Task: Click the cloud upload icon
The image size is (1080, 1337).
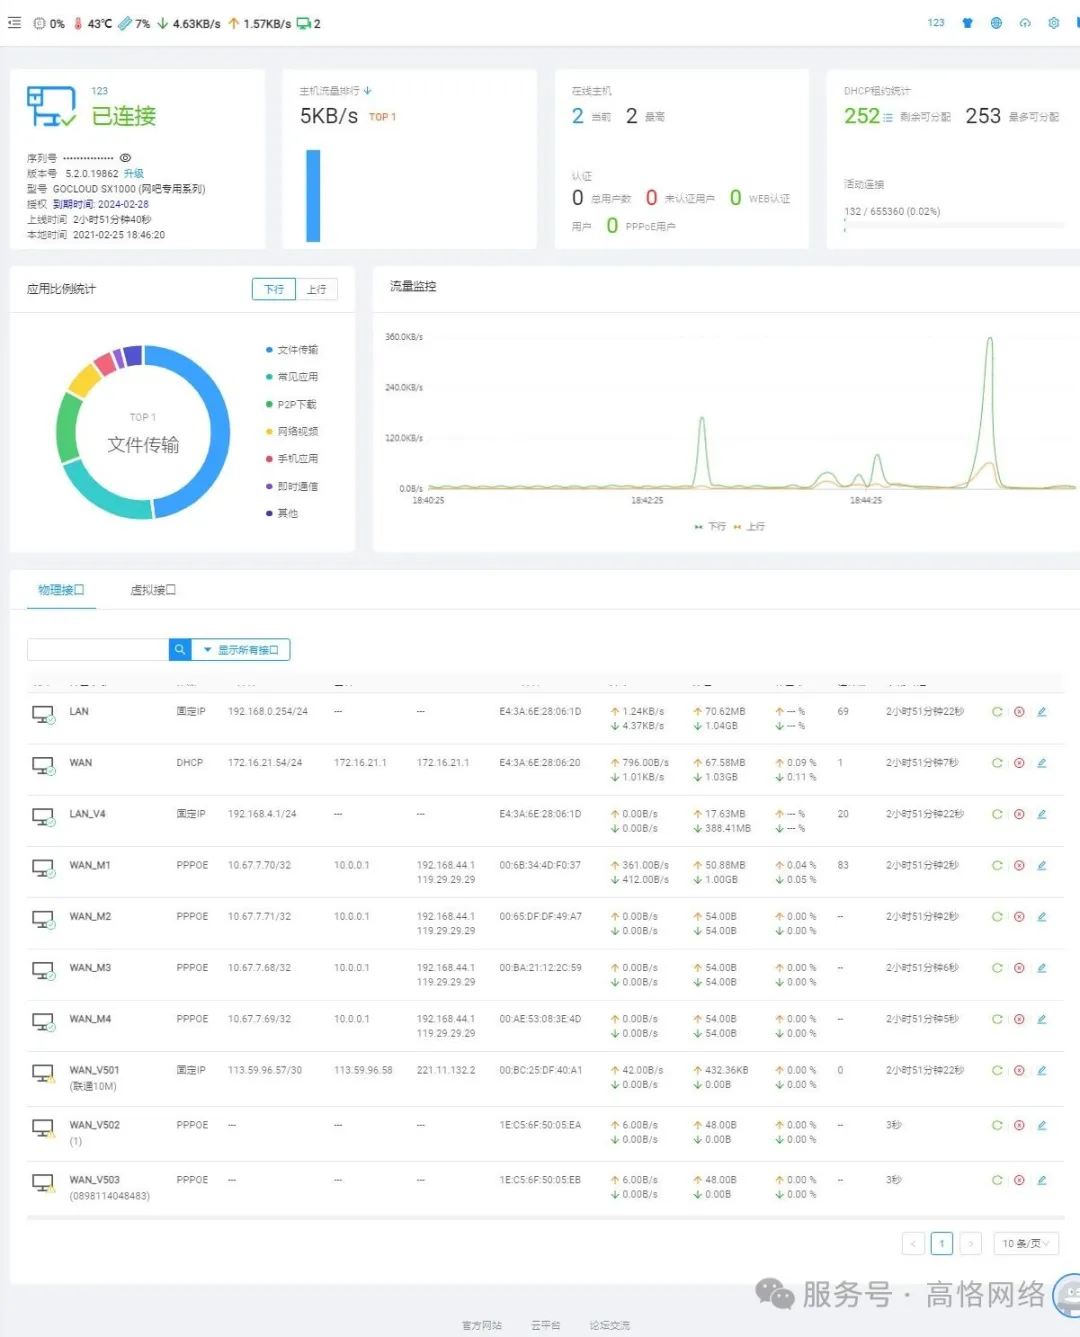Action: coord(1025,23)
